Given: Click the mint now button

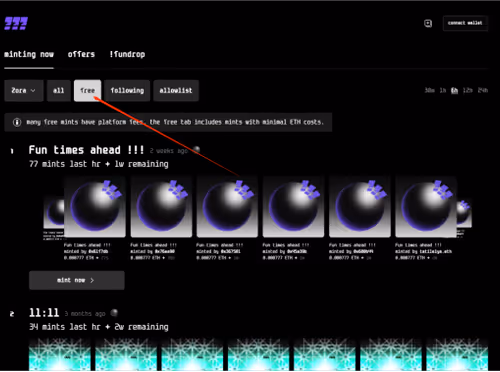Looking at the screenshot, I should (x=77, y=280).
